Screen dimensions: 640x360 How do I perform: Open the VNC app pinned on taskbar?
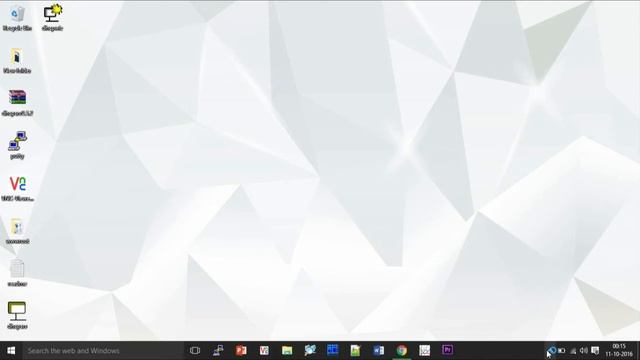pyautogui.click(x=264, y=351)
